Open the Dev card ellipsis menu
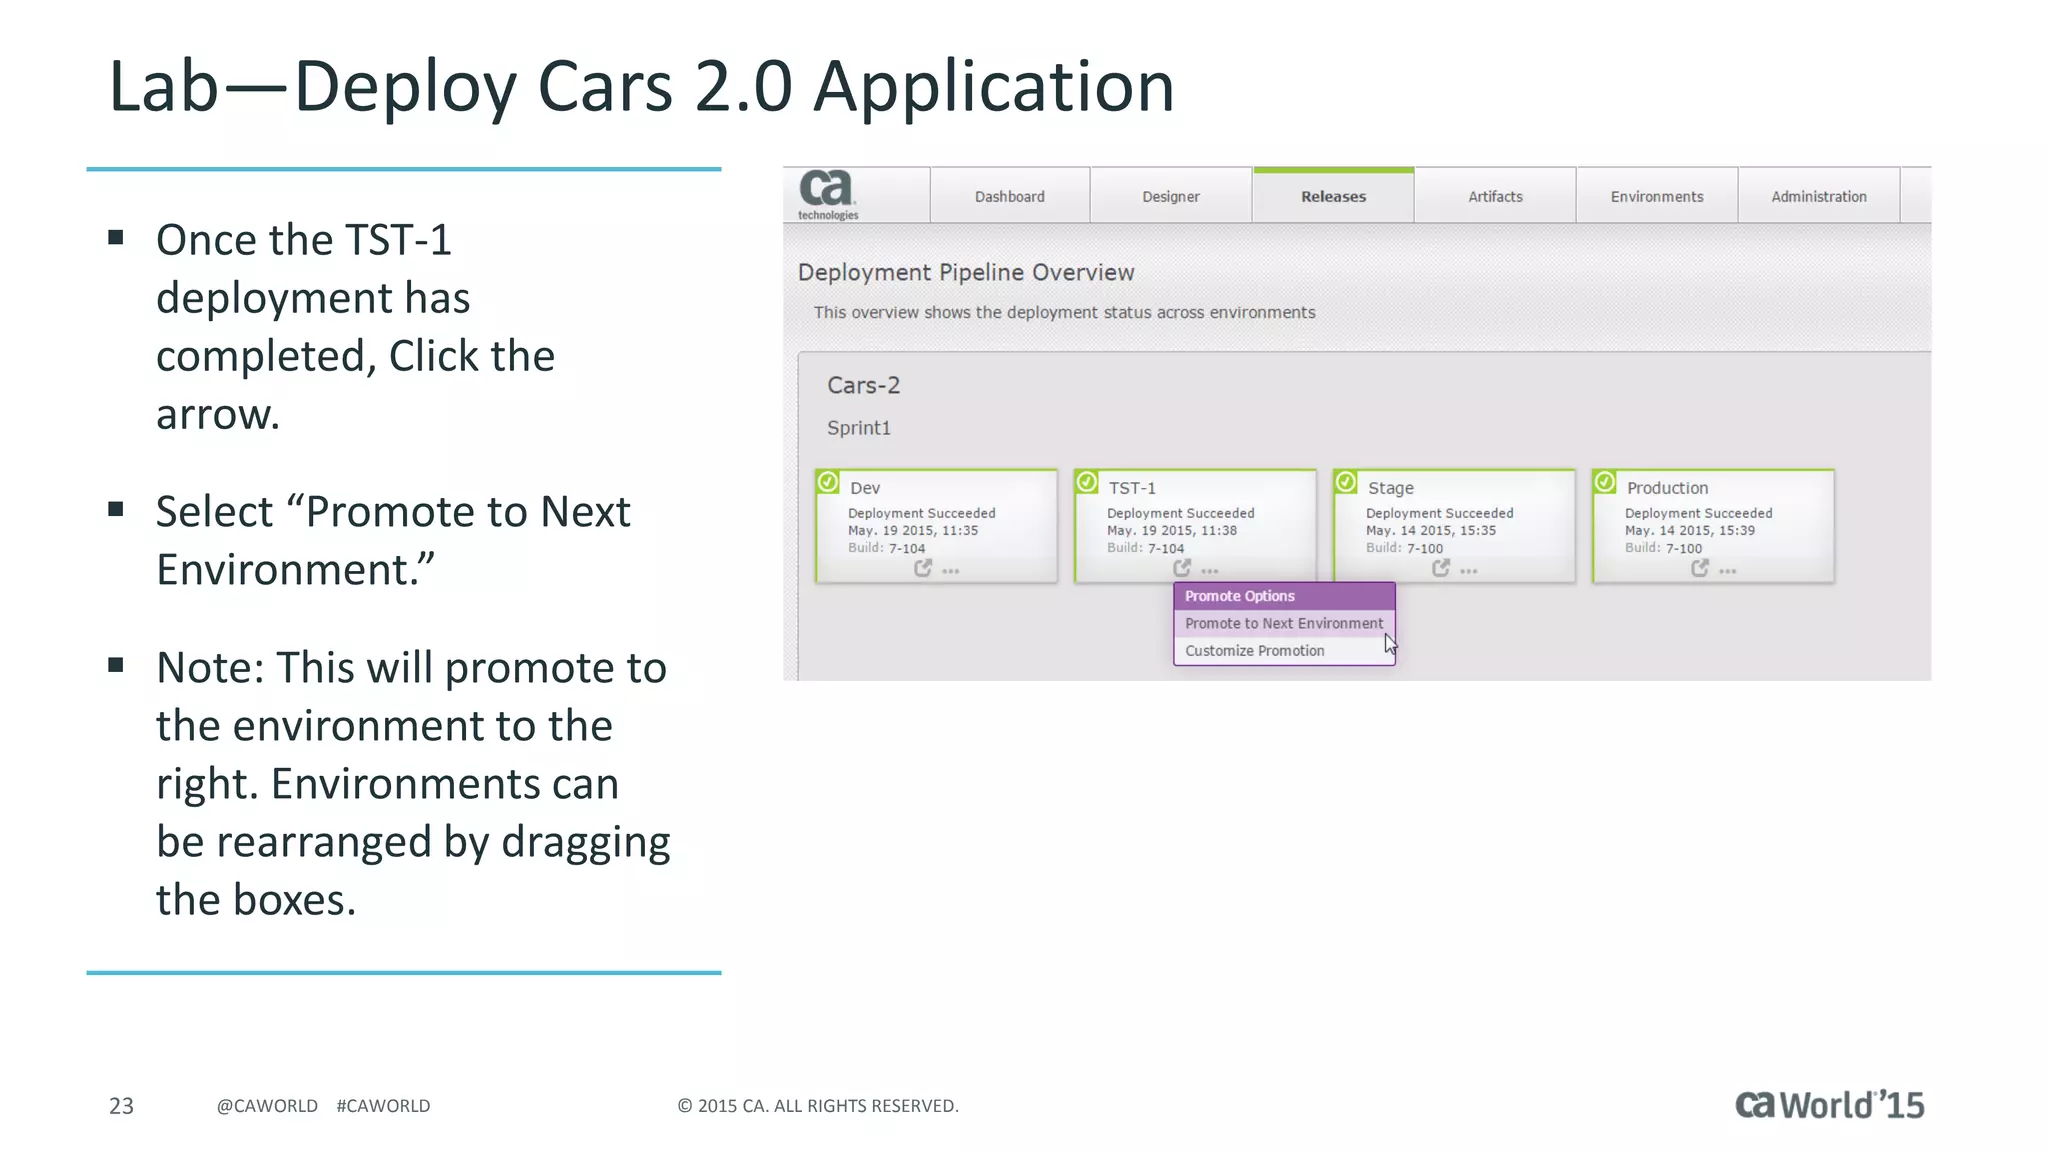The width and height of the screenshot is (2048, 1152). (951, 572)
